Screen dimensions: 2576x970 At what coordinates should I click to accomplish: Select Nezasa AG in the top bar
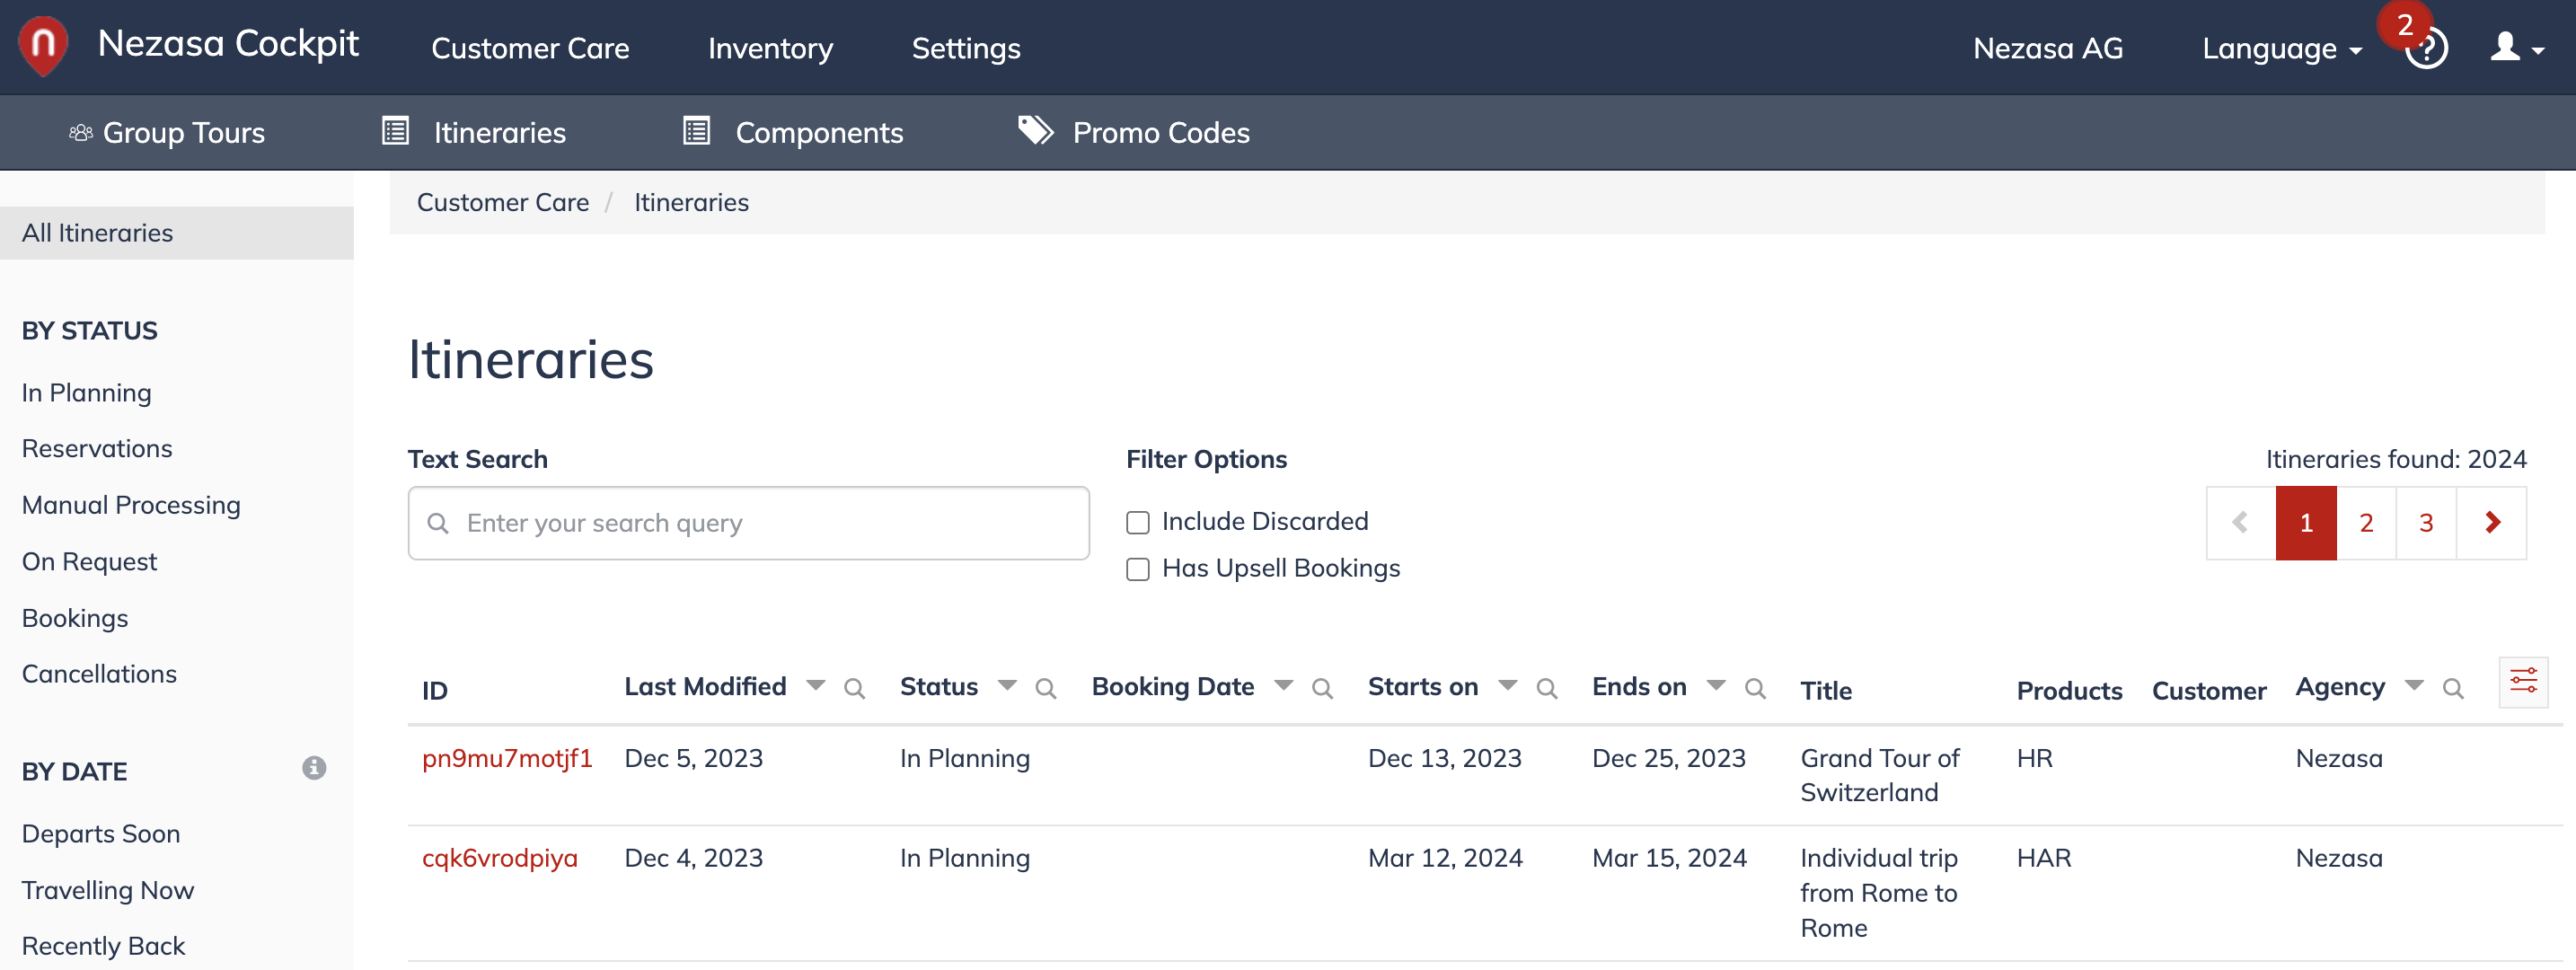(2048, 48)
